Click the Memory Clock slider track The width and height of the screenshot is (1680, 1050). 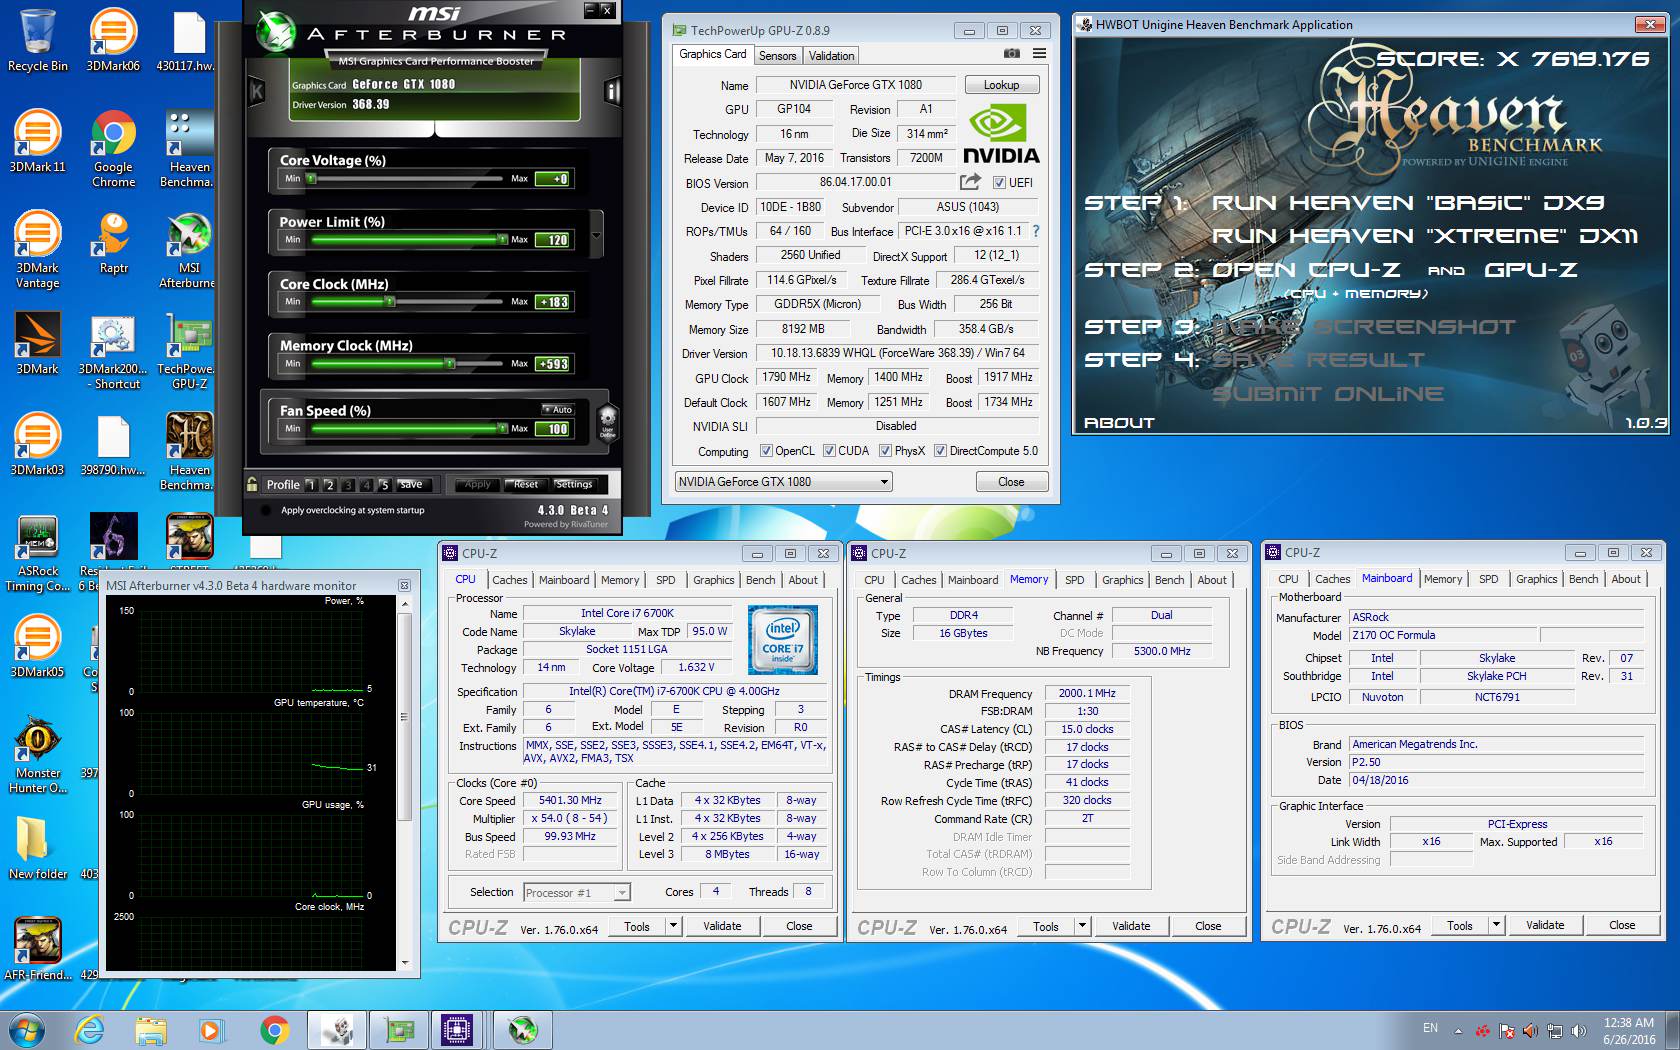(x=408, y=364)
